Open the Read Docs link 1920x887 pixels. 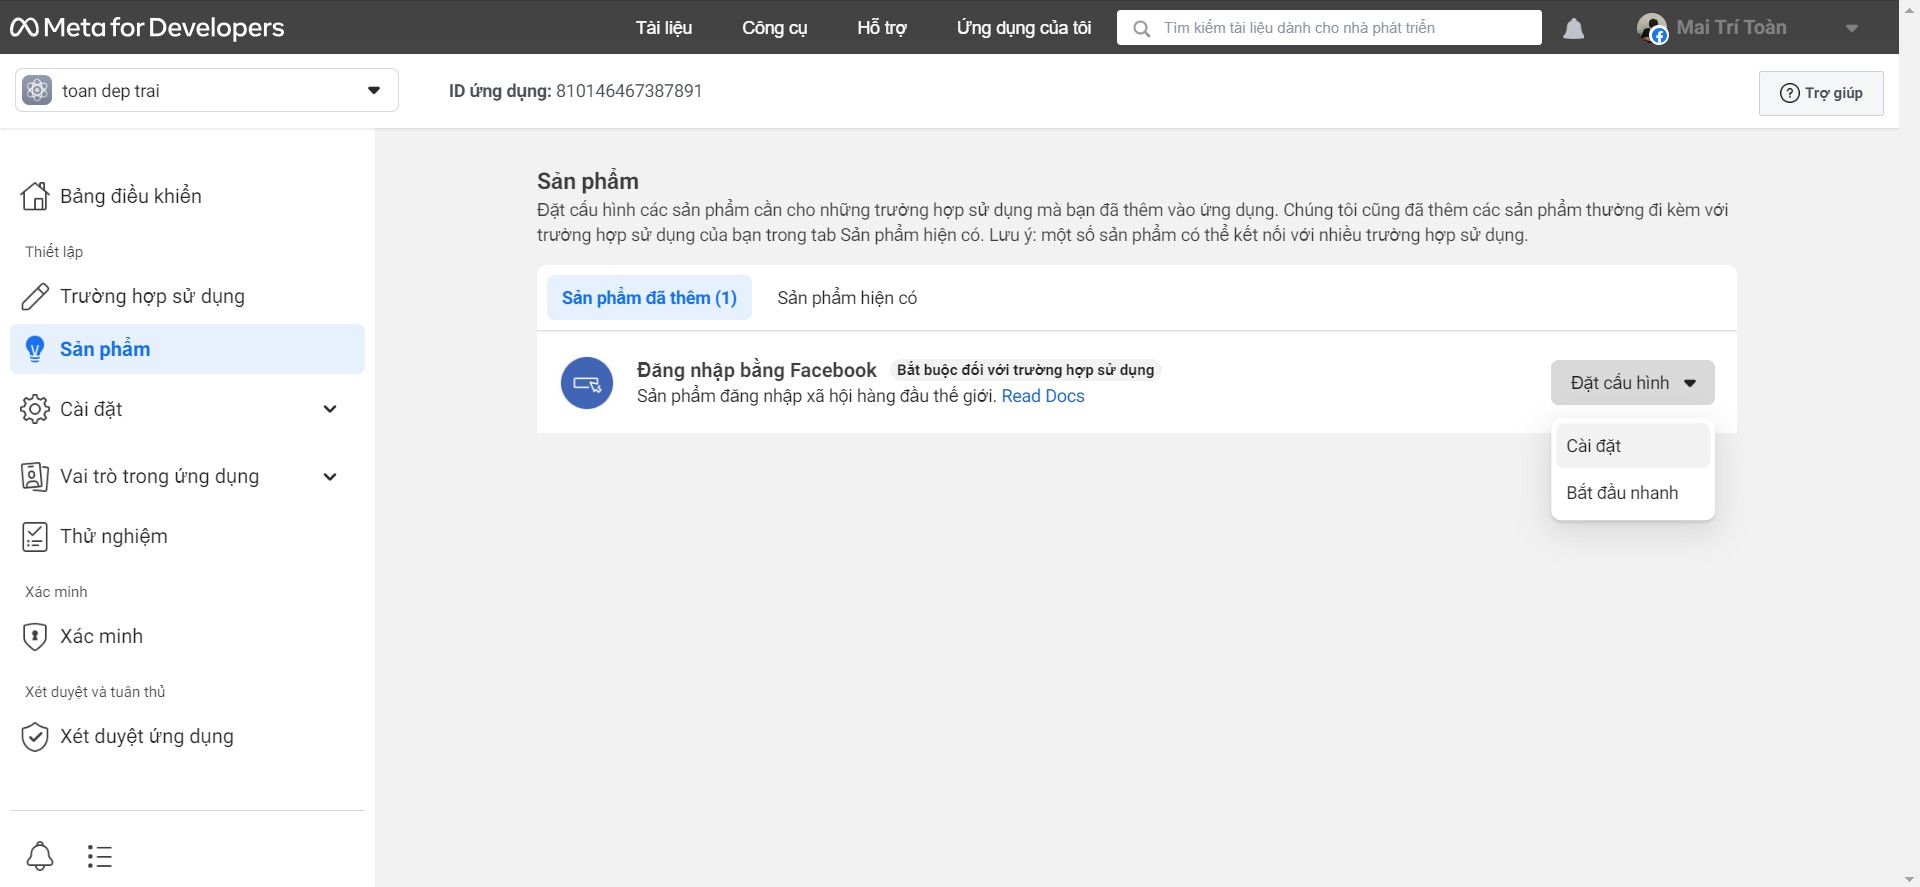pyautogui.click(x=1043, y=396)
